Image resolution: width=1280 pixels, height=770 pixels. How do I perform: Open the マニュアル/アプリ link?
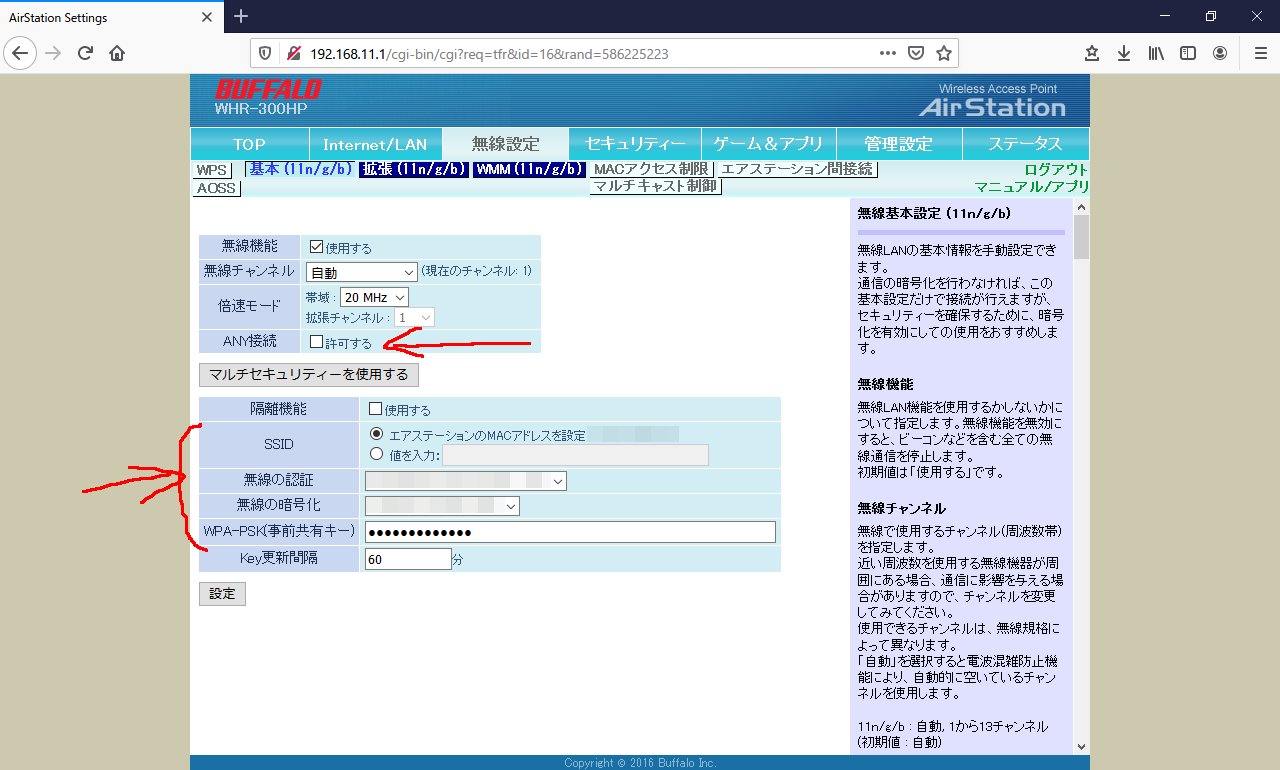(x=1032, y=186)
